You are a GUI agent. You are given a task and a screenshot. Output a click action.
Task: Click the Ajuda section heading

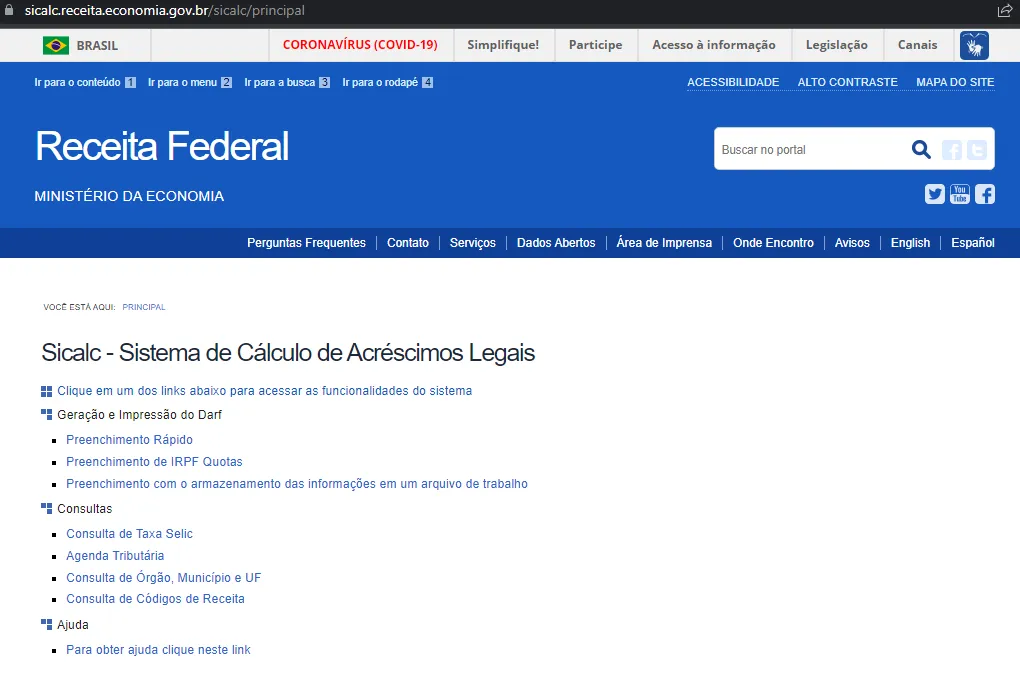(x=73, y=625)
